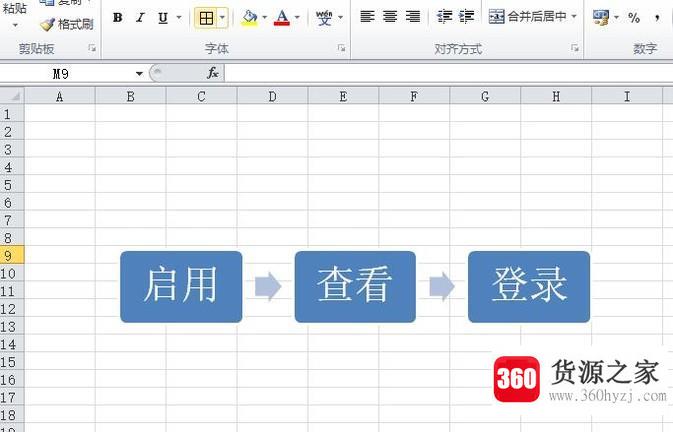
Task: Apply underline formatting
Action: pos(163,18)
